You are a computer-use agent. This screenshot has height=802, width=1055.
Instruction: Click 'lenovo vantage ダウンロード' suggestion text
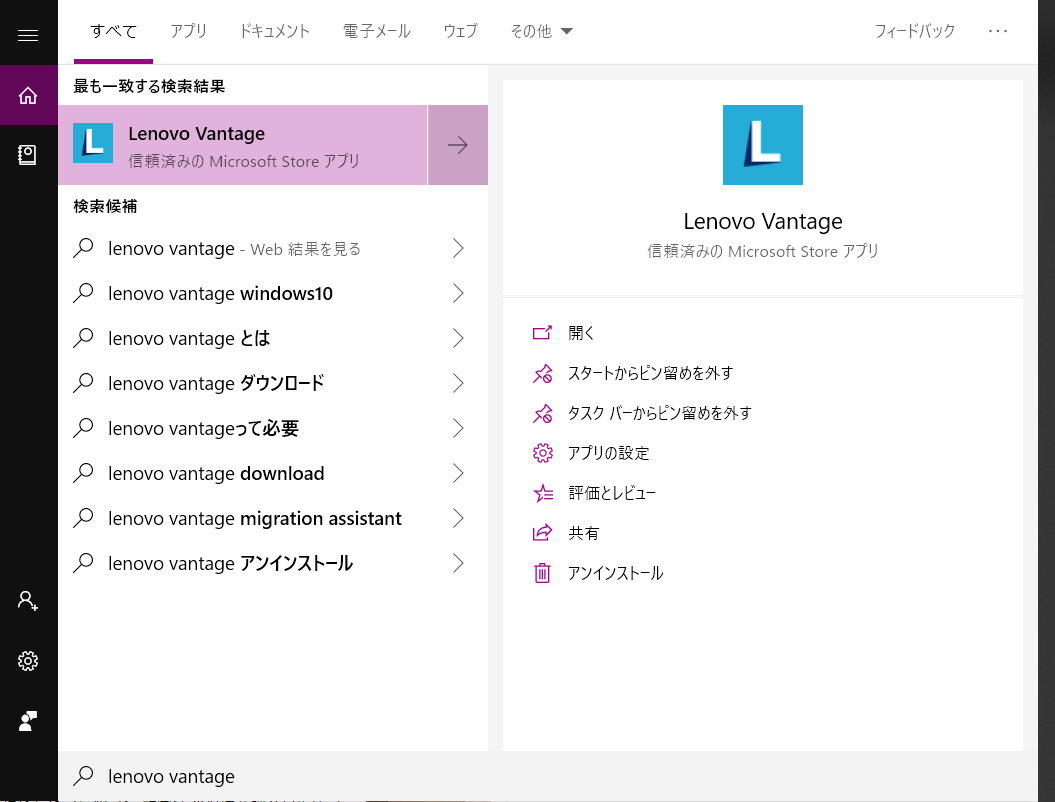coord(216,383)
